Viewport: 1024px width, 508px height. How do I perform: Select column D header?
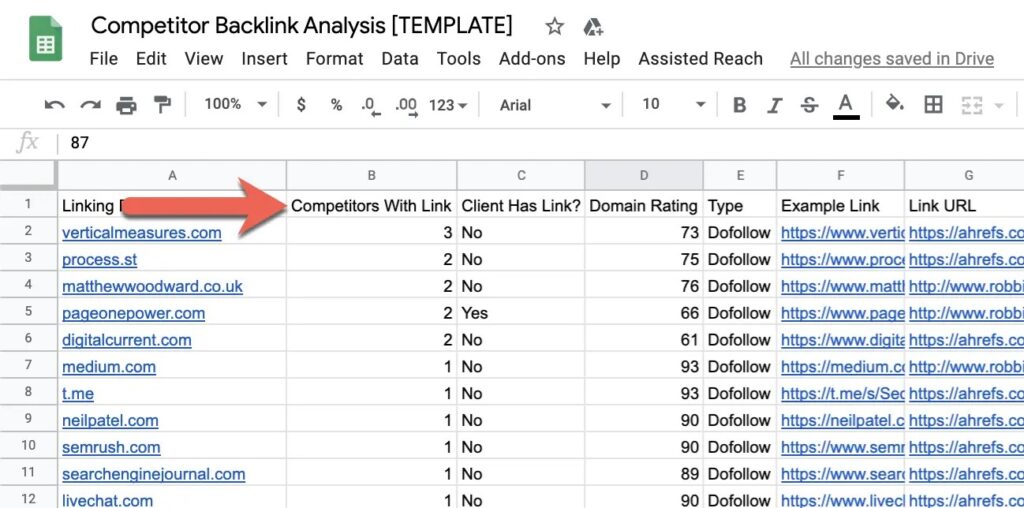644,175
